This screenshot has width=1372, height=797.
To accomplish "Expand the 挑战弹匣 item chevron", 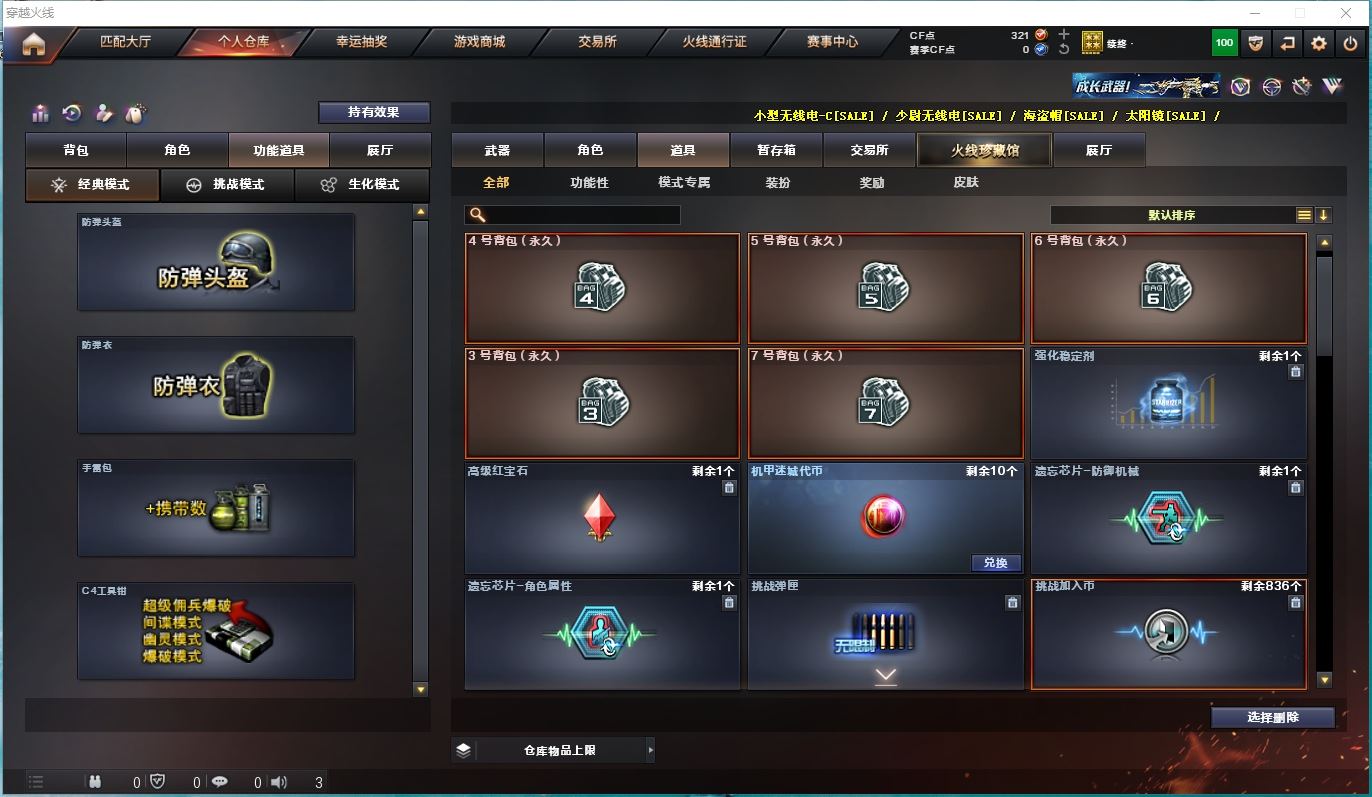I will (886, 677).
